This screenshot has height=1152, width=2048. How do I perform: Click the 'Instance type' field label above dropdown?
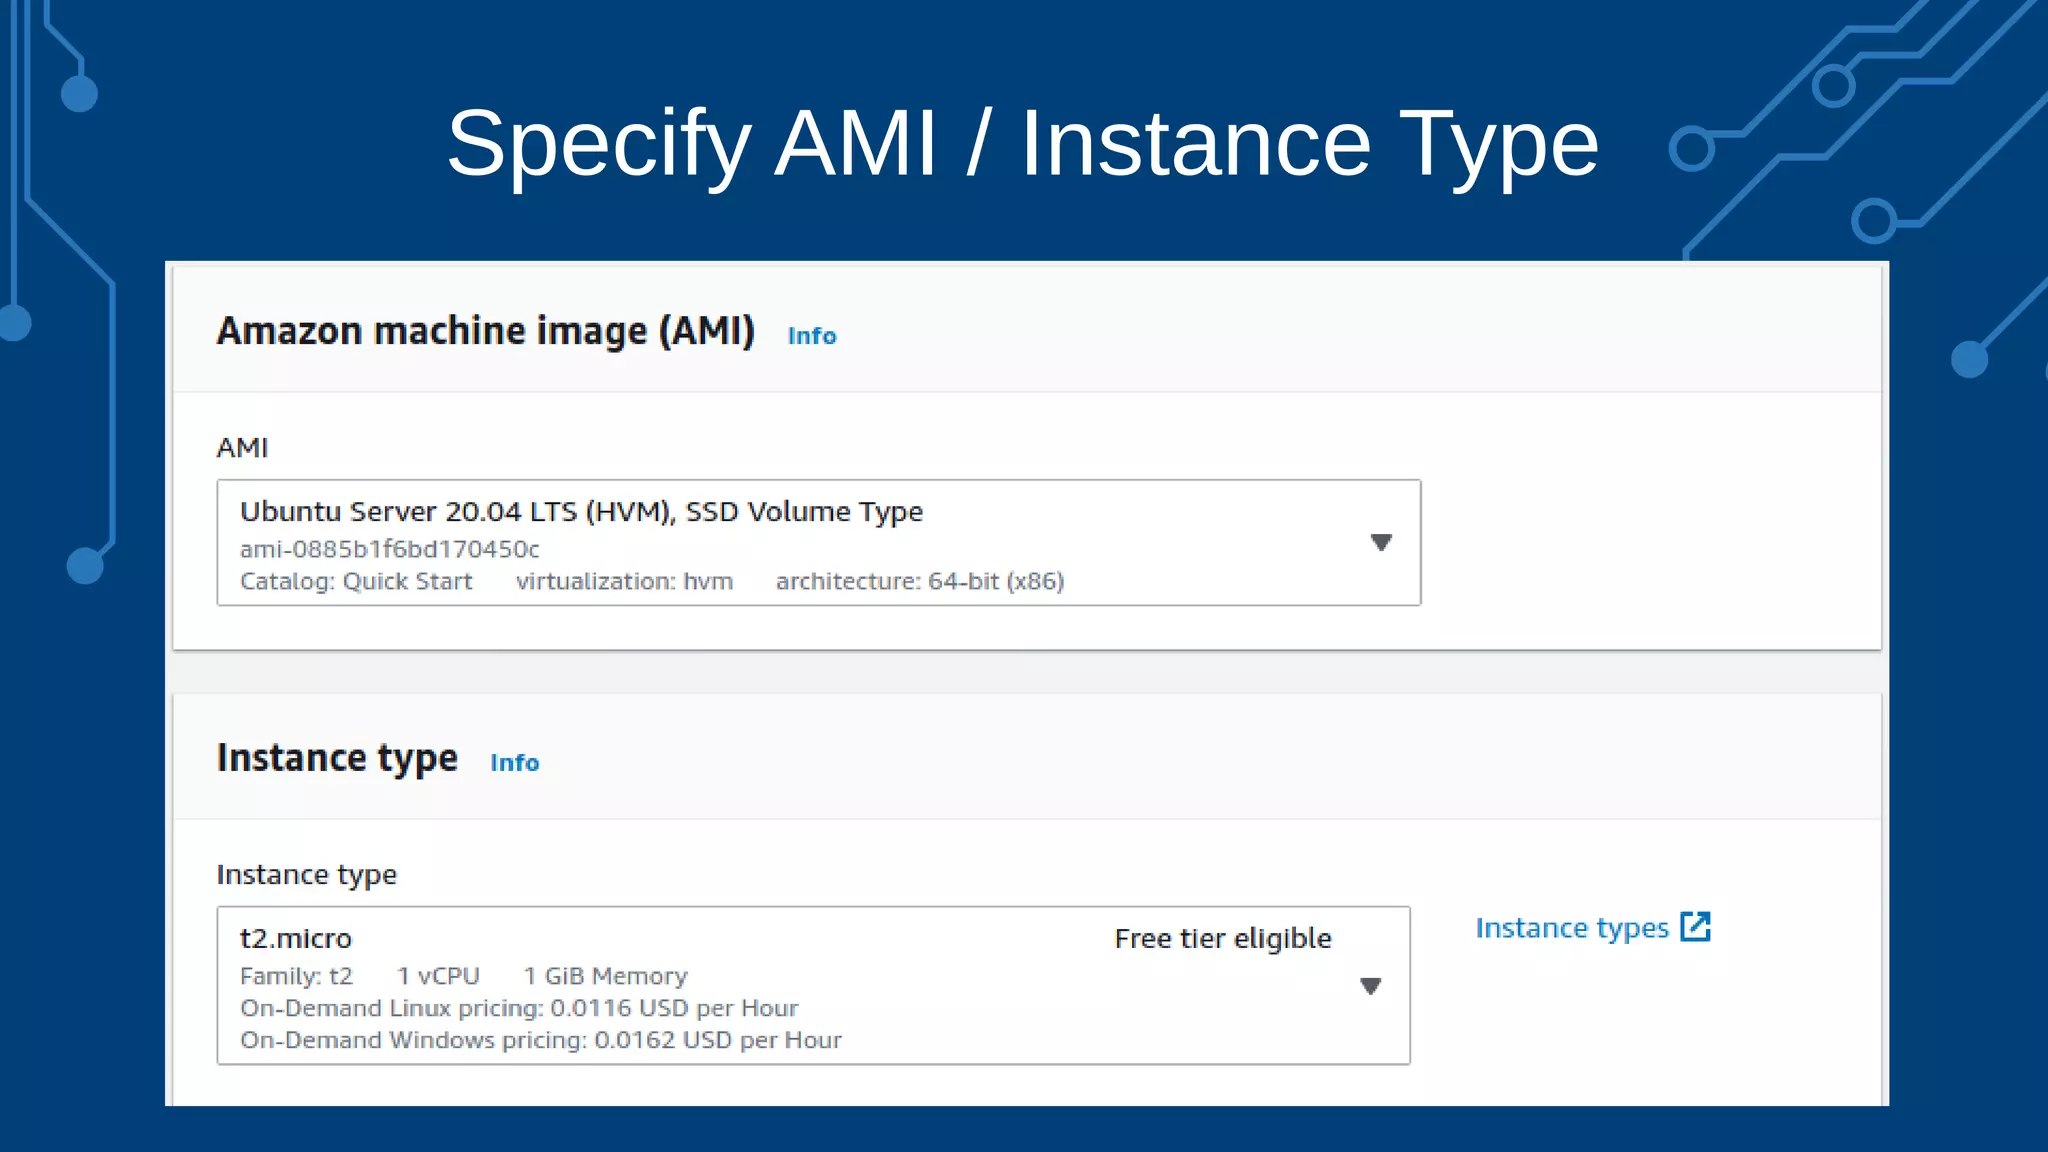click(307, 875)
